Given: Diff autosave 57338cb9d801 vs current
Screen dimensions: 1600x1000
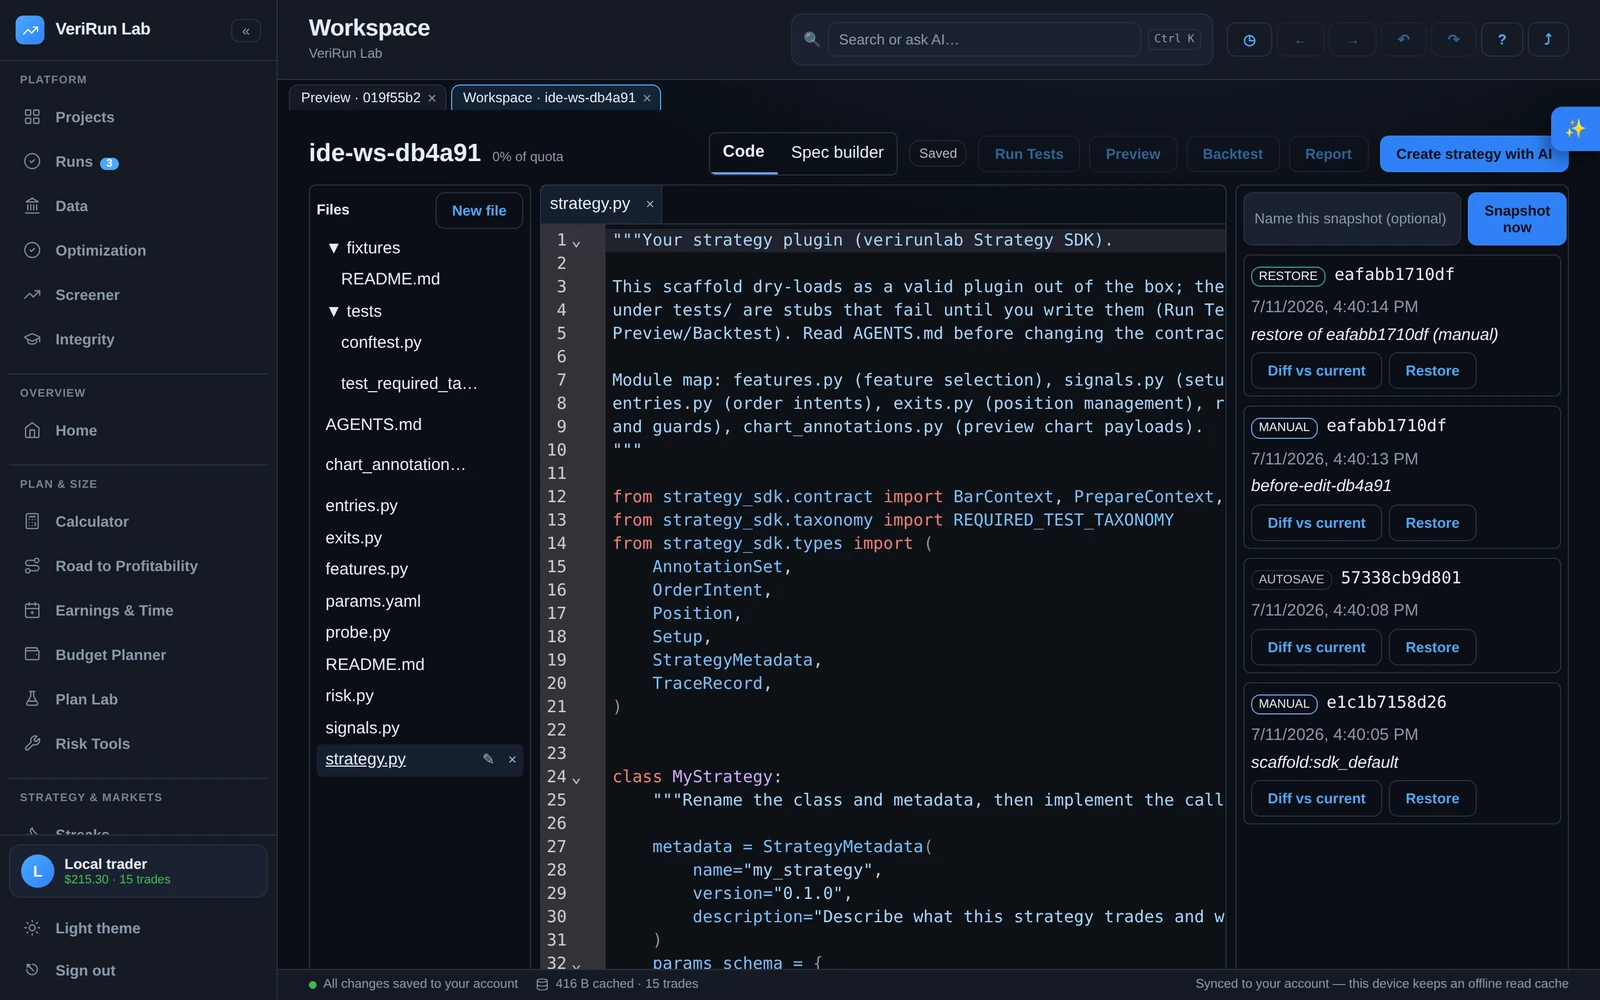Looking at the screenshot, I should pyautogui.click(x=1316, y=647).
